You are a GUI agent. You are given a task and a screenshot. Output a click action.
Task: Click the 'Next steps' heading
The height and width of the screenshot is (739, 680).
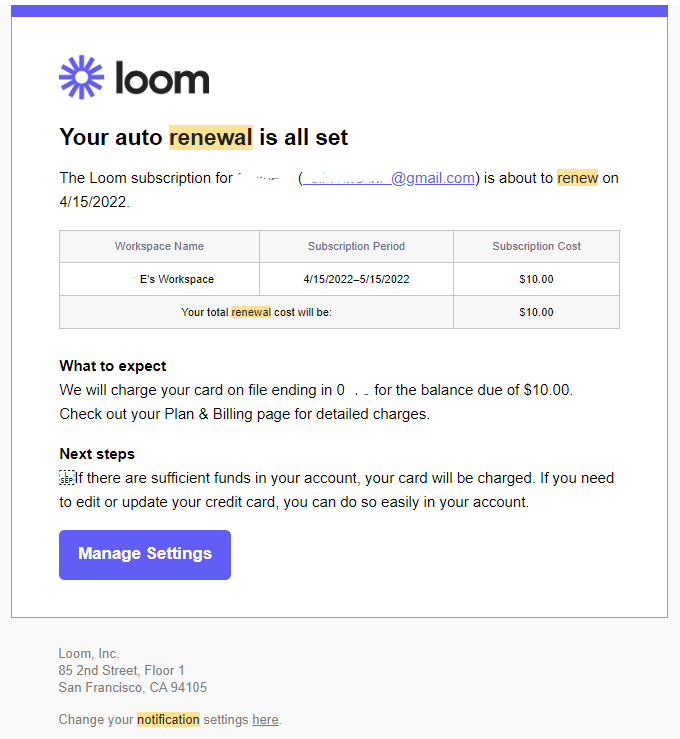click(97, 454)
